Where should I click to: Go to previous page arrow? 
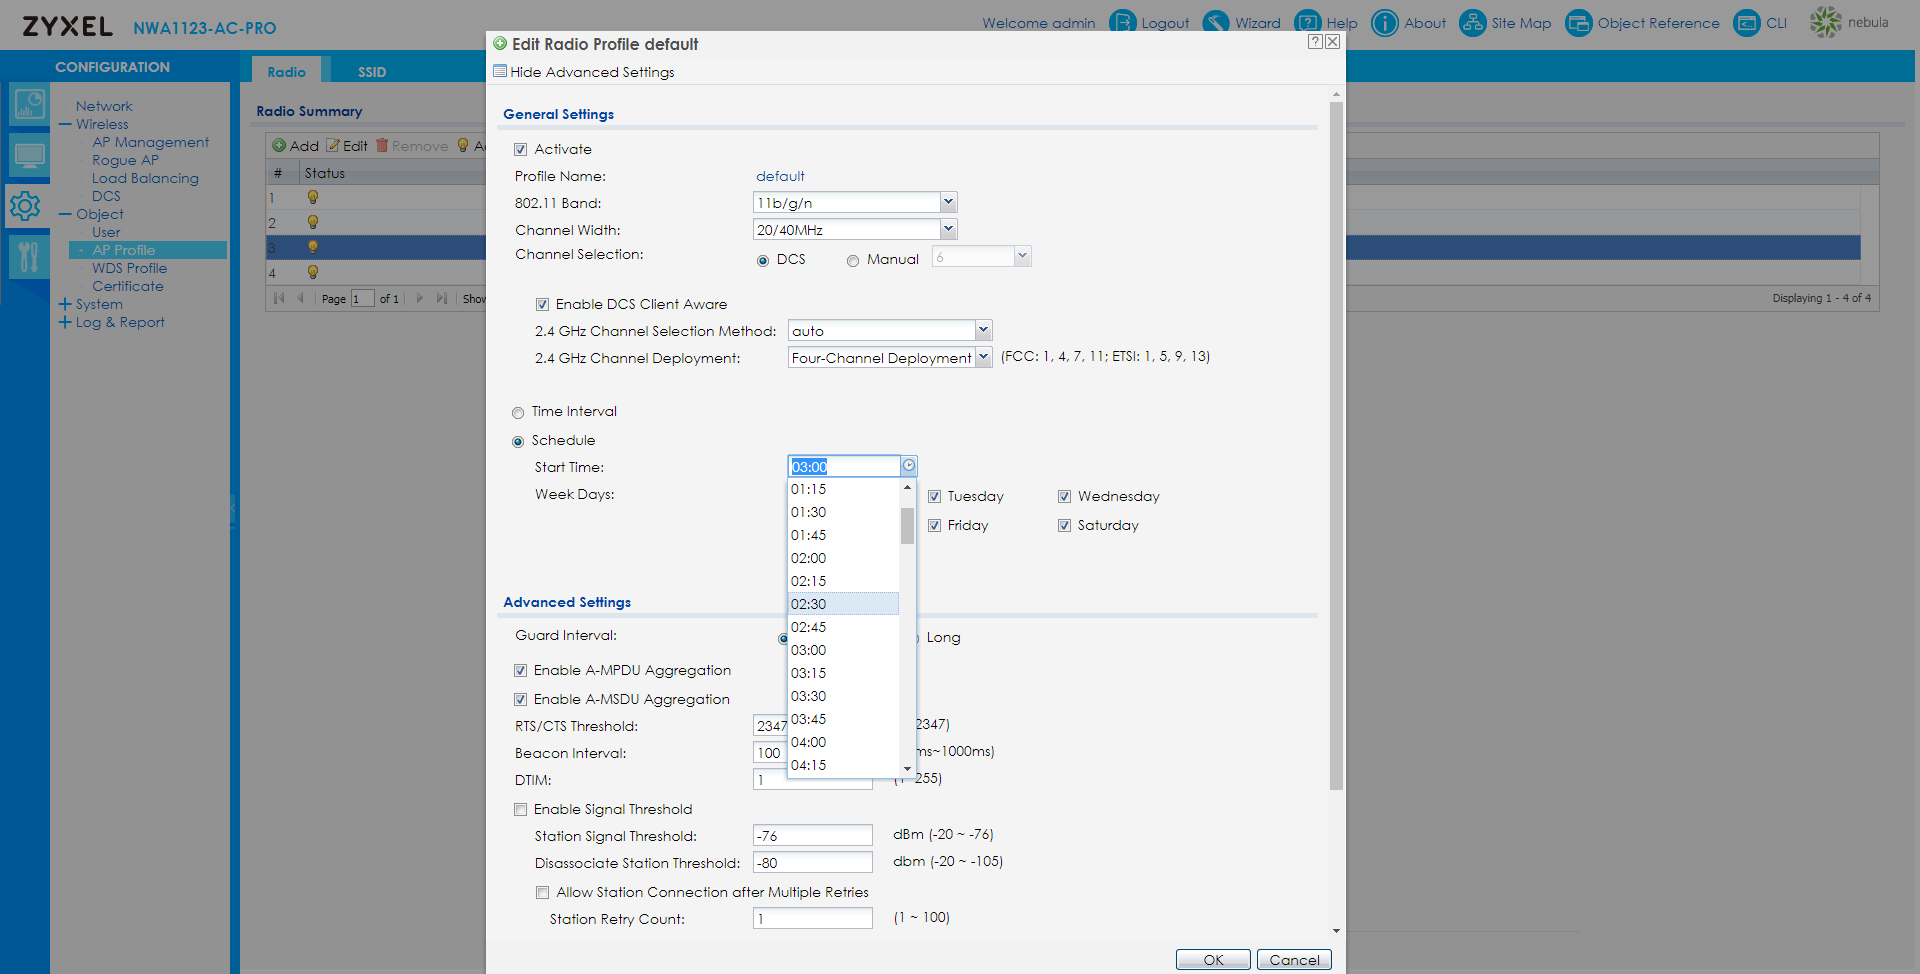[300, 298]
